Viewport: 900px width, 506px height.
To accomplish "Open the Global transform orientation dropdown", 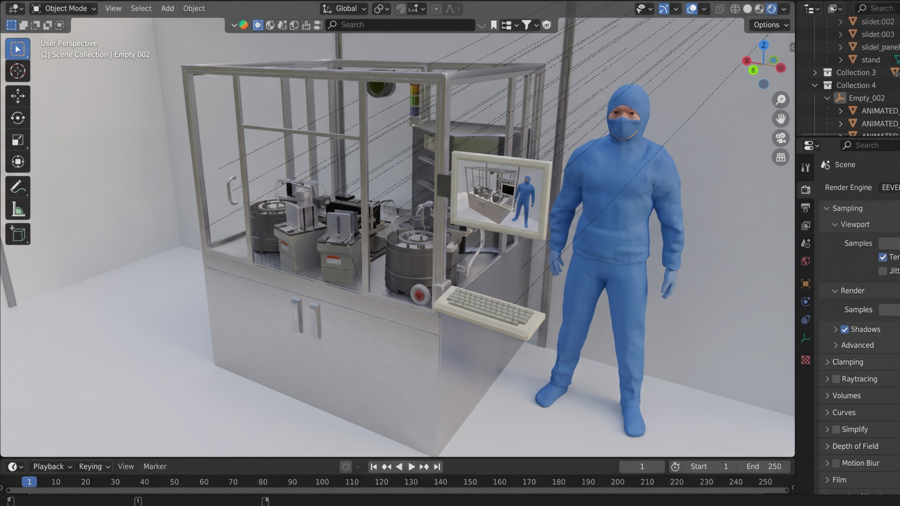I will click(x=344, y=9).
